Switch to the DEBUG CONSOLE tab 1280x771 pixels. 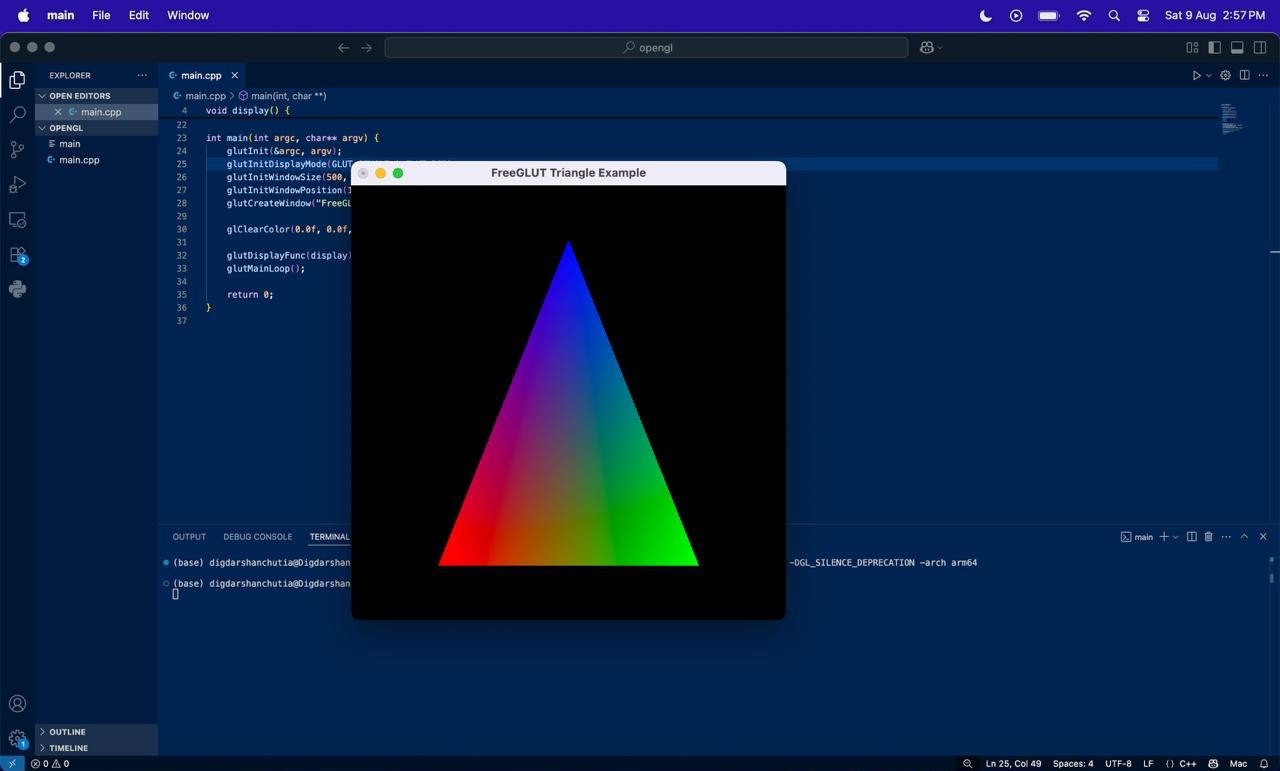pos(257,537)
